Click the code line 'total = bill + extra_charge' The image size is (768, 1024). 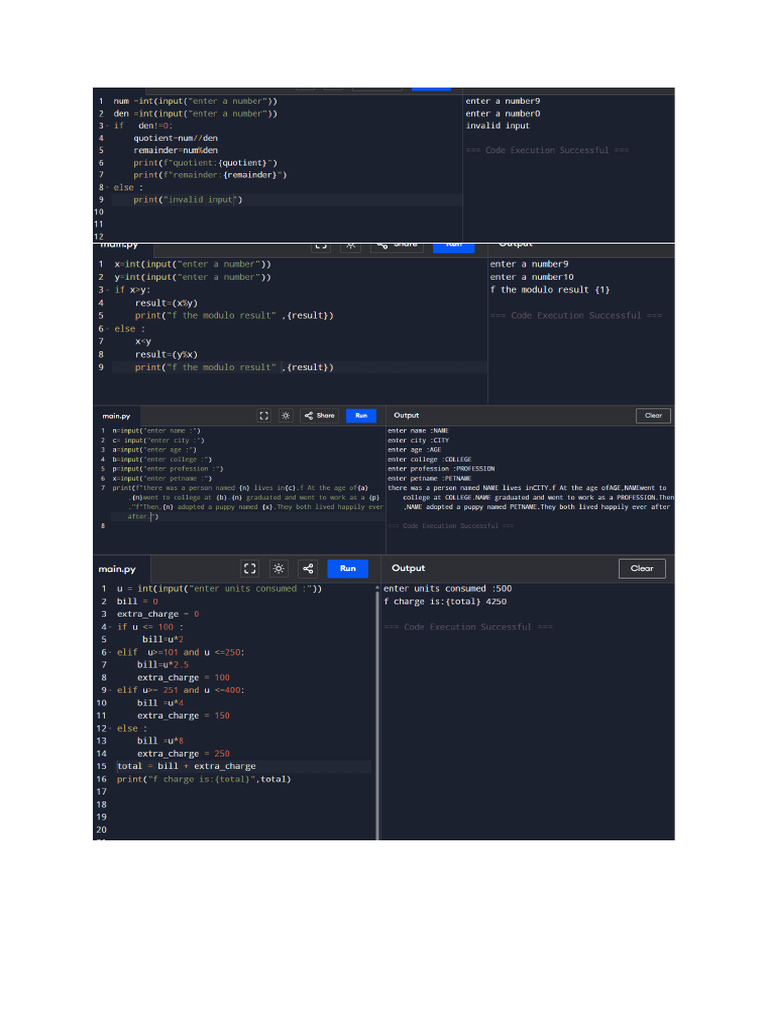187,767
